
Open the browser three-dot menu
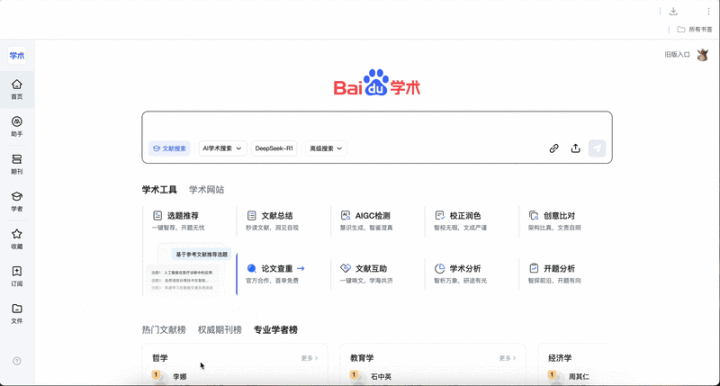click(x=708, y=11)
